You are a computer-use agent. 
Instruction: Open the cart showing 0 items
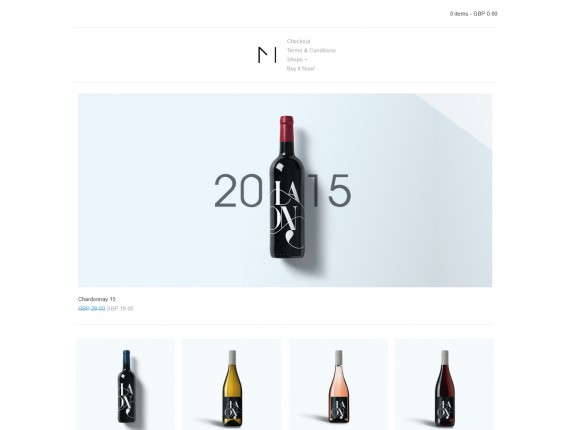click(x=473, y=14)
